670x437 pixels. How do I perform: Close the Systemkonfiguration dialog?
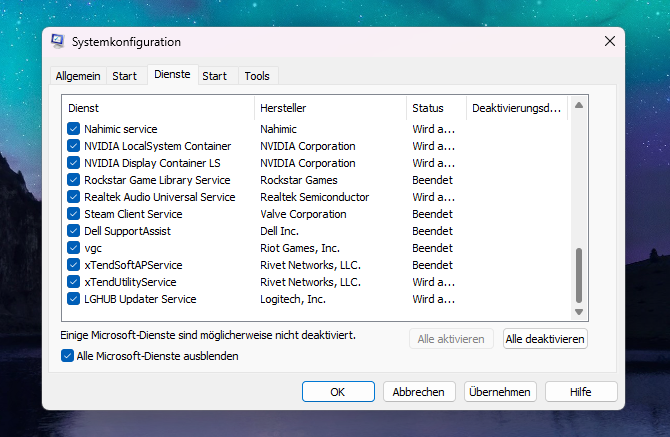[610, 41]
